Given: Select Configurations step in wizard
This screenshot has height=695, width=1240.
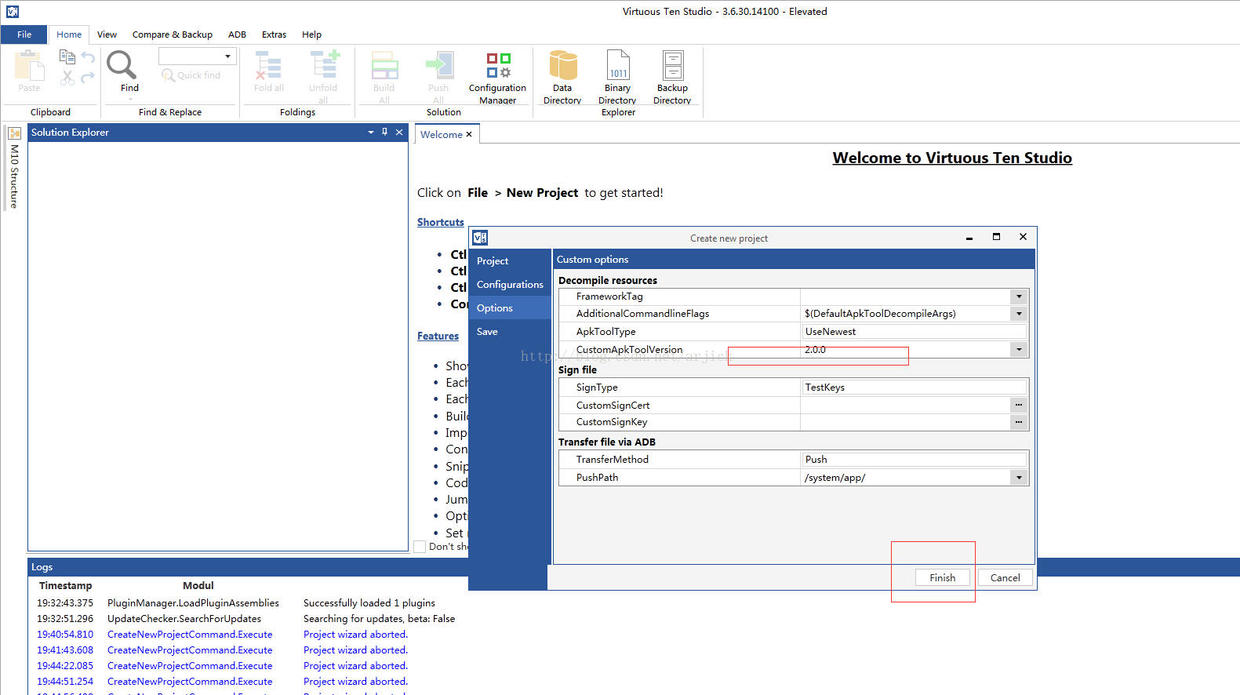Looking at the screenshot, I should (510, 284).
